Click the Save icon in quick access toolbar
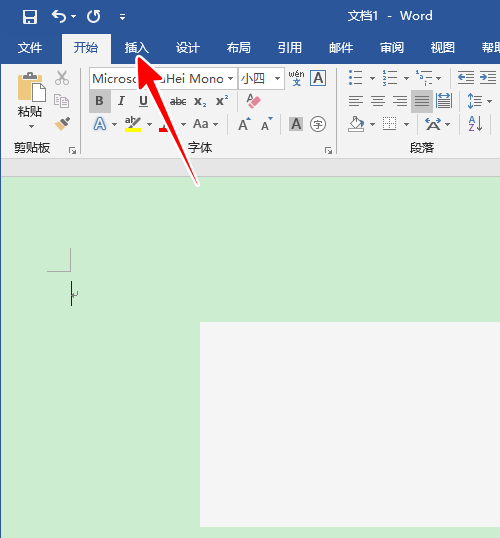The image size is (500, 538). pyautogui.click(x=30, y=16)
